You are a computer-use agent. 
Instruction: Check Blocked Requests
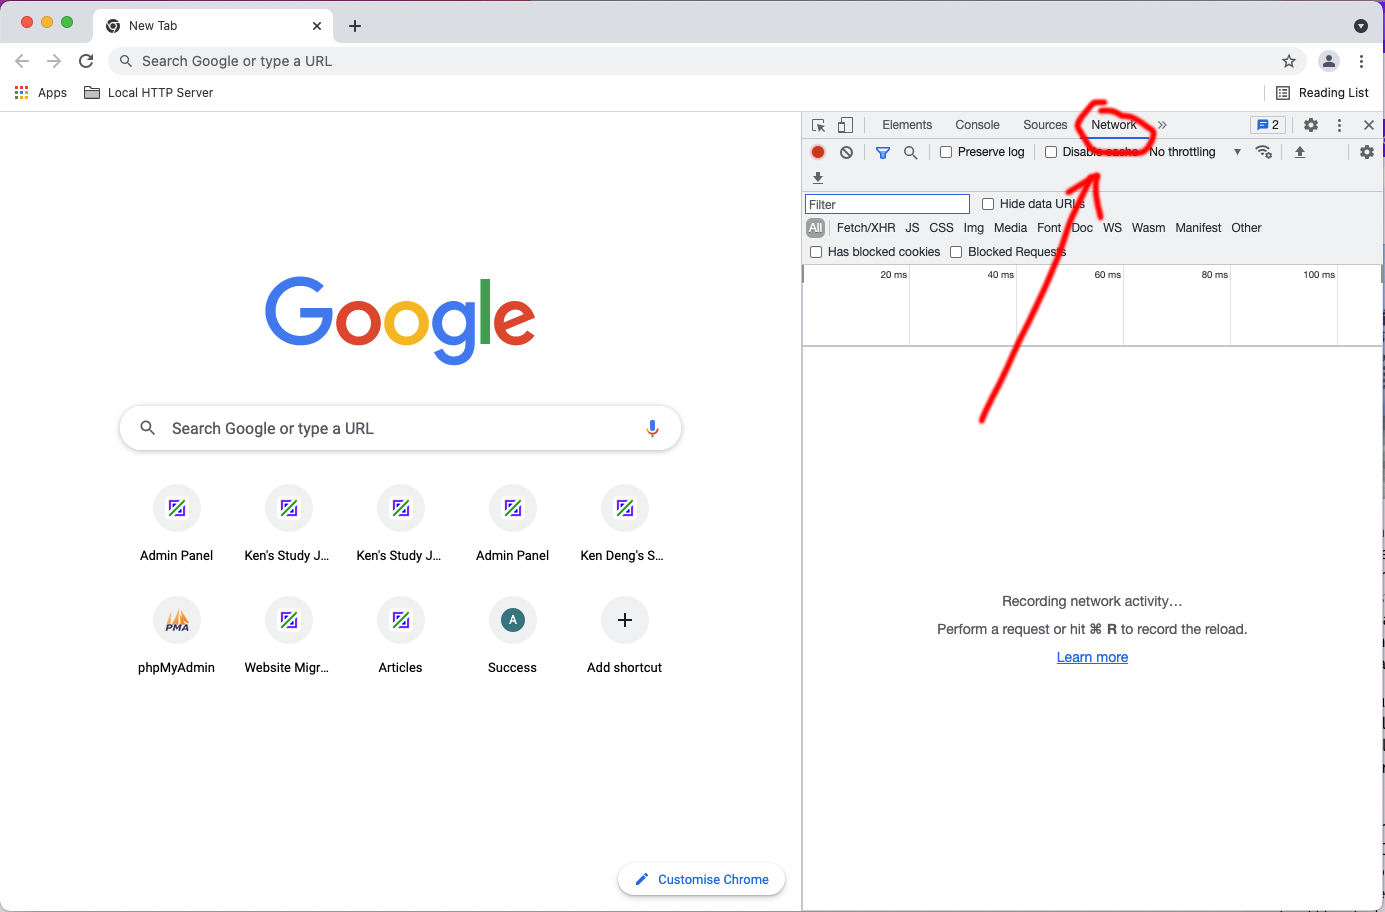pos(956,252)
